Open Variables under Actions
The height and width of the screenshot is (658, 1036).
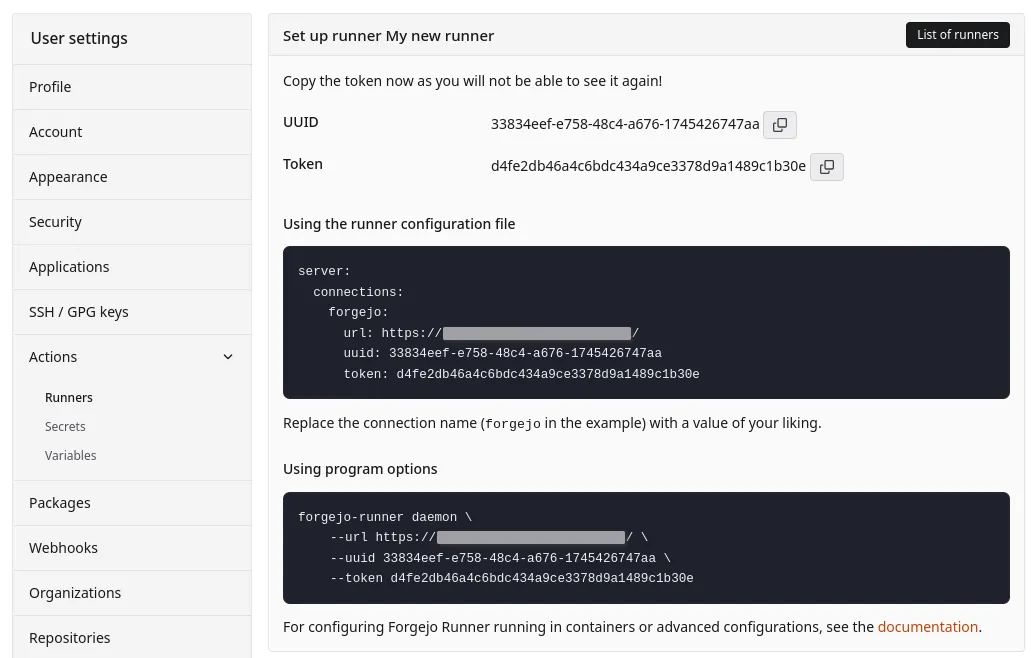pos(71,456)
